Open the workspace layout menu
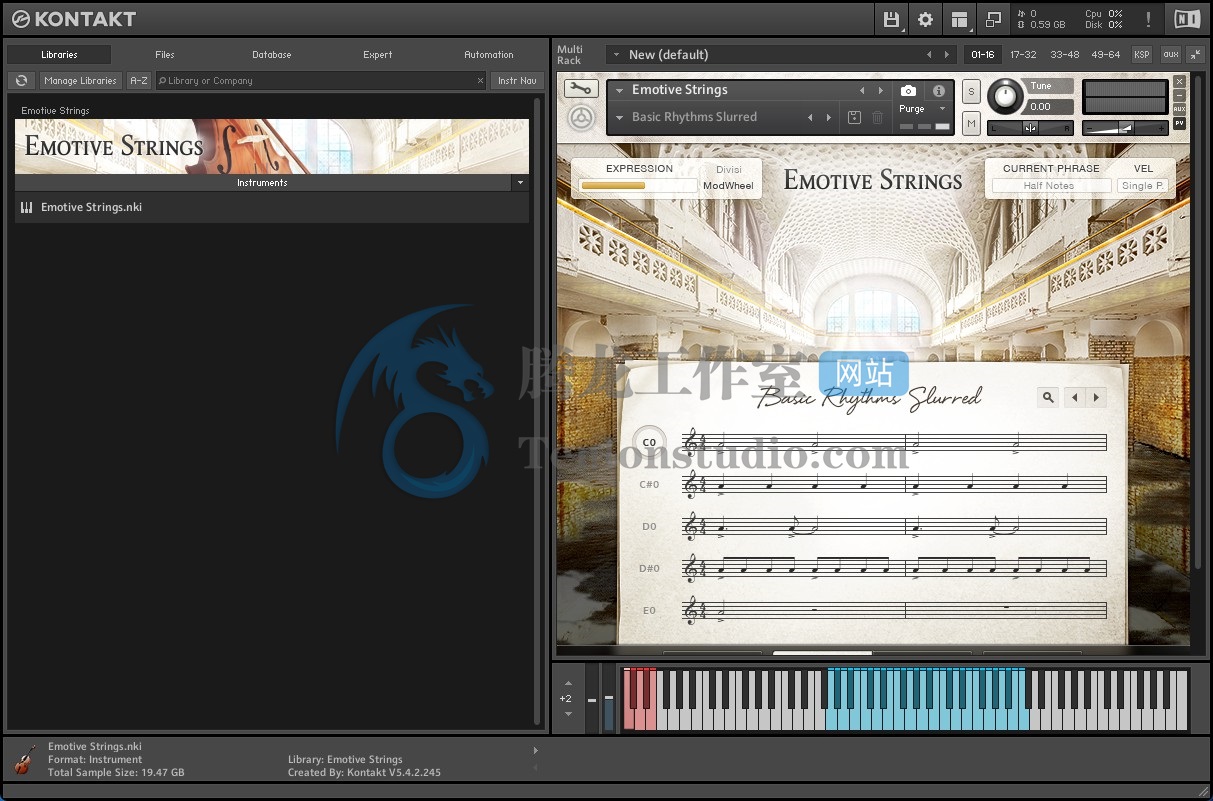This screenshot has height=801, width=1213. click(x=960, y=19)
